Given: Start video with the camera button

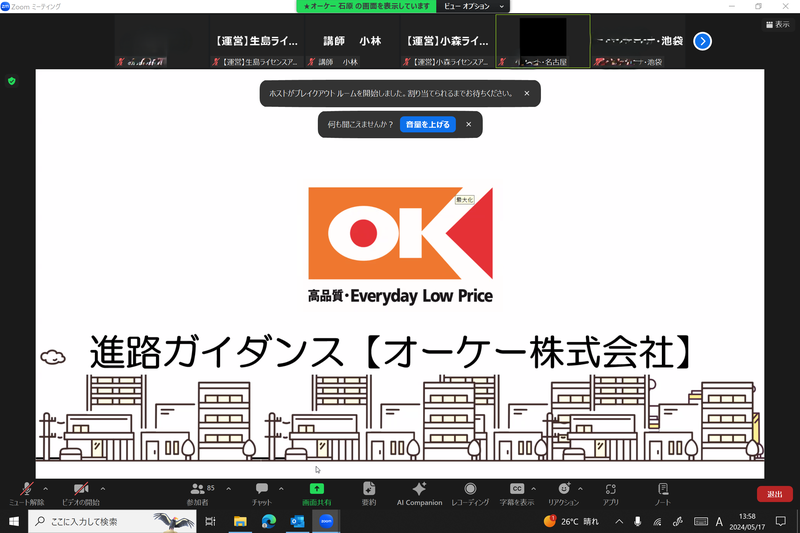Looking at the screenshot, I should click(81, 493).
